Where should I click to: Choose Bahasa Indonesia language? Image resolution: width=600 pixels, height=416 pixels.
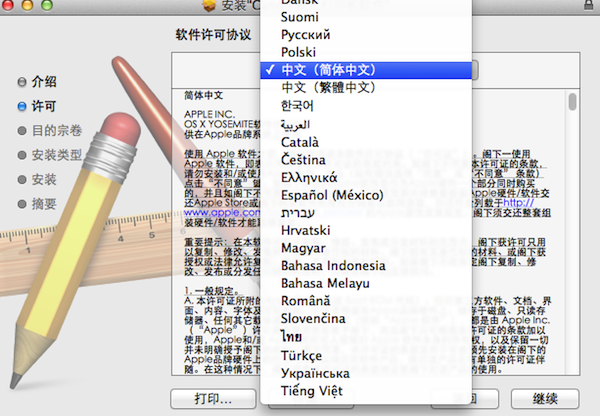(365, 266)
